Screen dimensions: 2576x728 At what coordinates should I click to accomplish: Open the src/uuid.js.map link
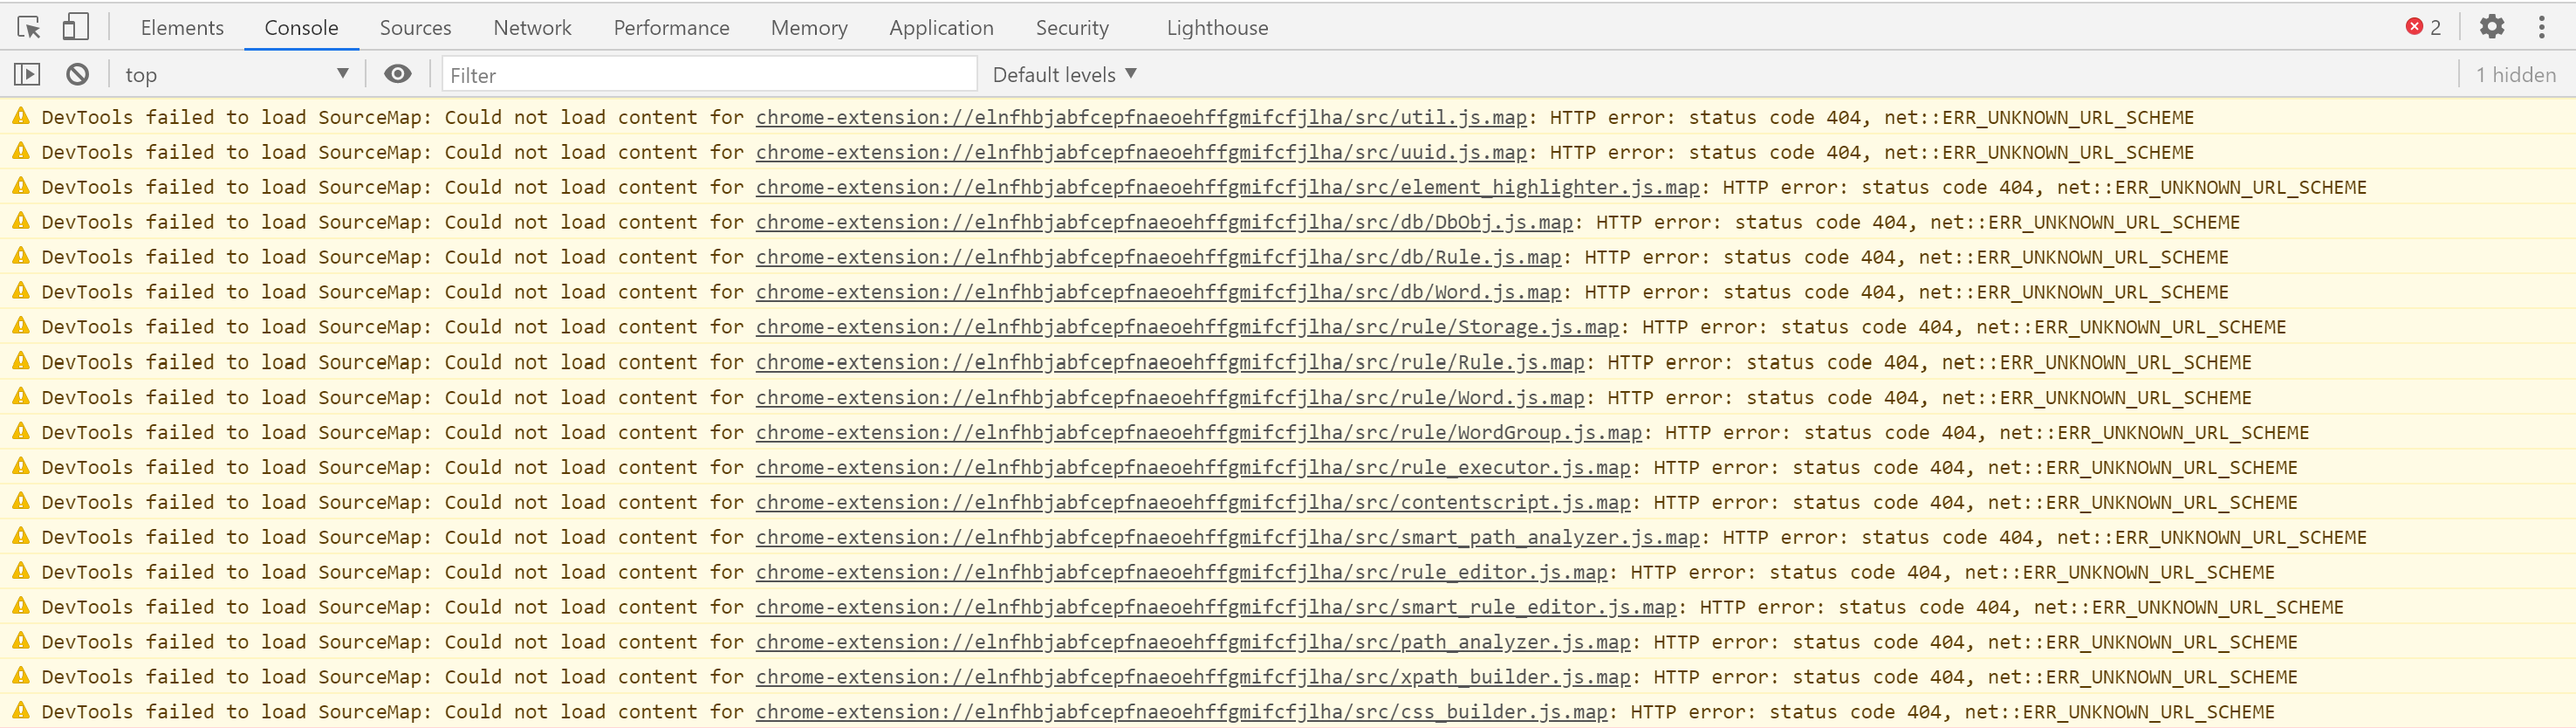click(1141, 152)
